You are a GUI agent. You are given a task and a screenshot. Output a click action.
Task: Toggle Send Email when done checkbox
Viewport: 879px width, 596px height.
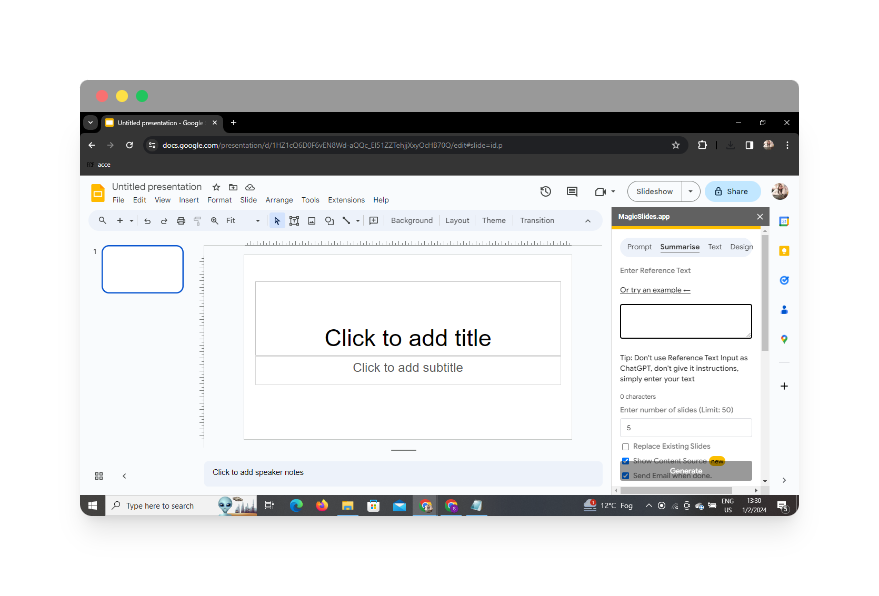pyautogui.click(x=626, y=476)
